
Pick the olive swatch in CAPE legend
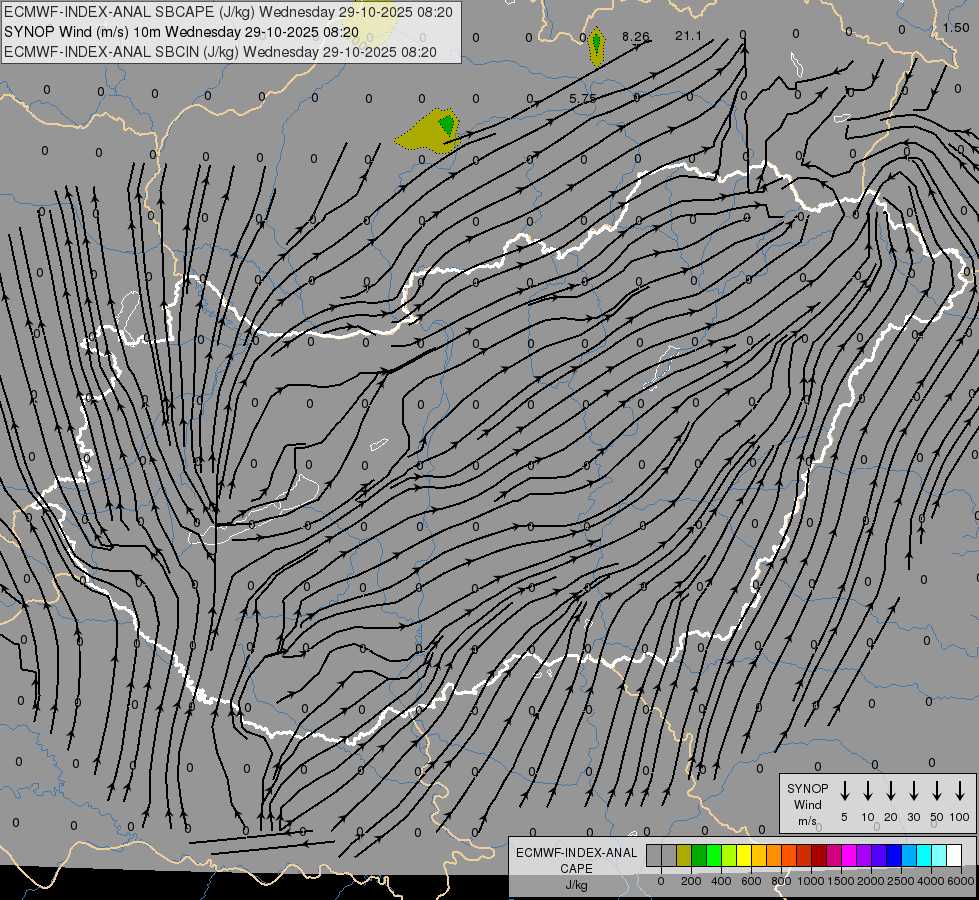684,855
